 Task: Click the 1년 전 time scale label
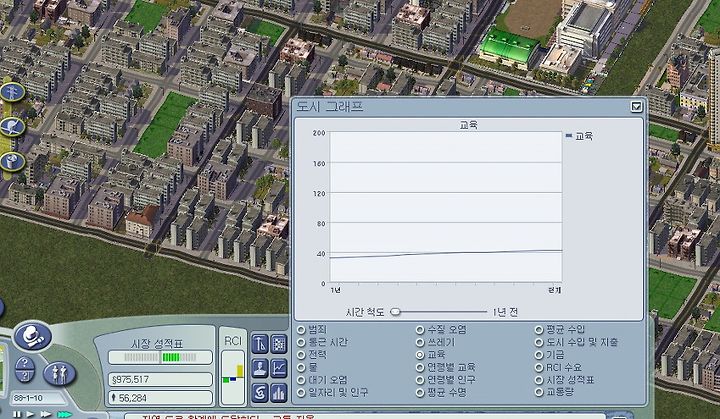click(505, 312)
